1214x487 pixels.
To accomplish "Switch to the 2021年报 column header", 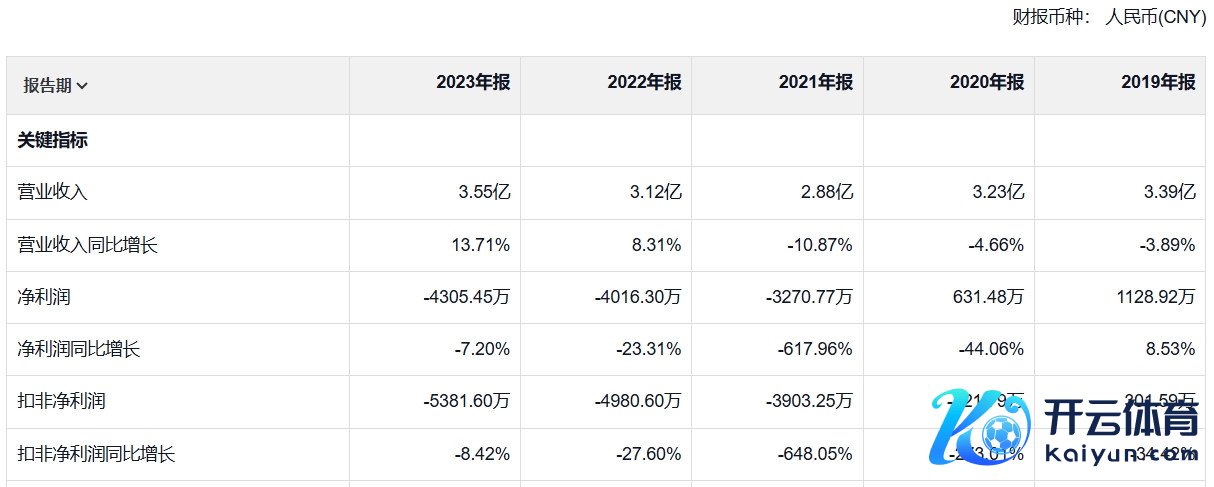I will [x=815, y=83].
